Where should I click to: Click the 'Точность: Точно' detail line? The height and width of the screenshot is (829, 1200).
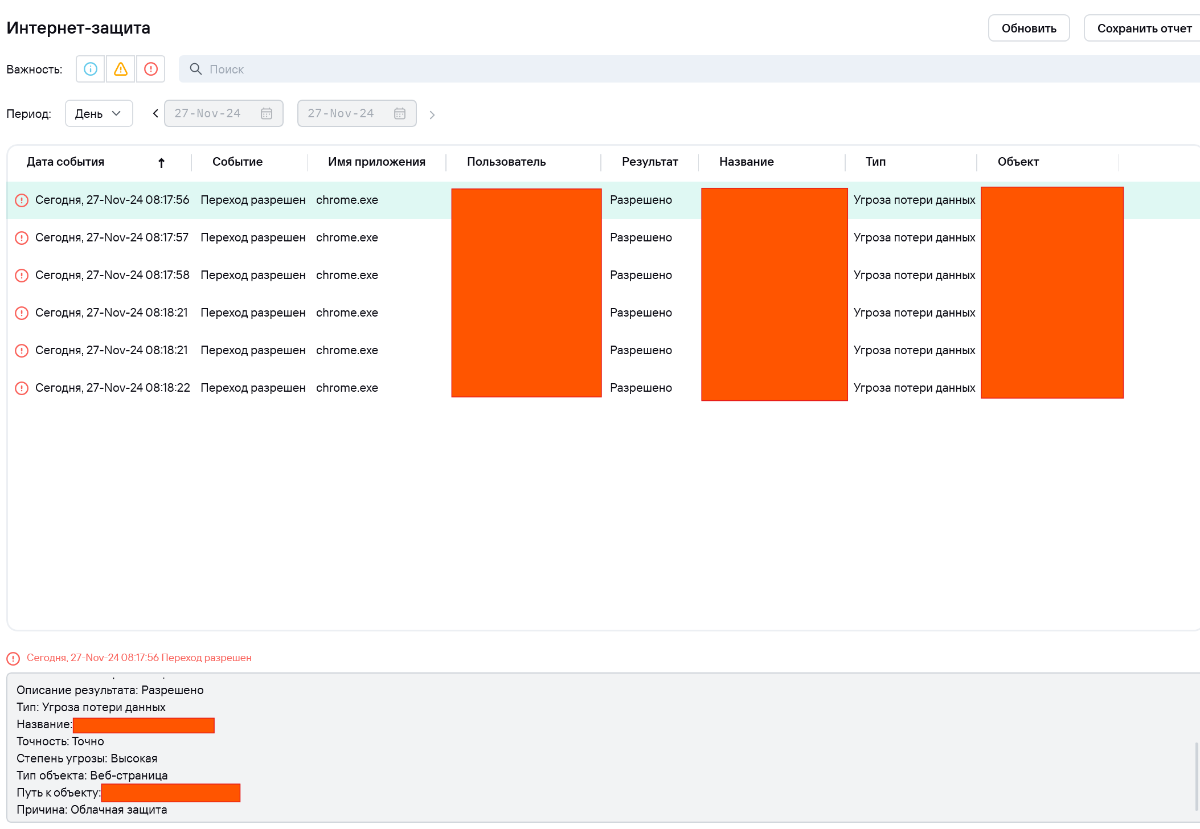60,741
